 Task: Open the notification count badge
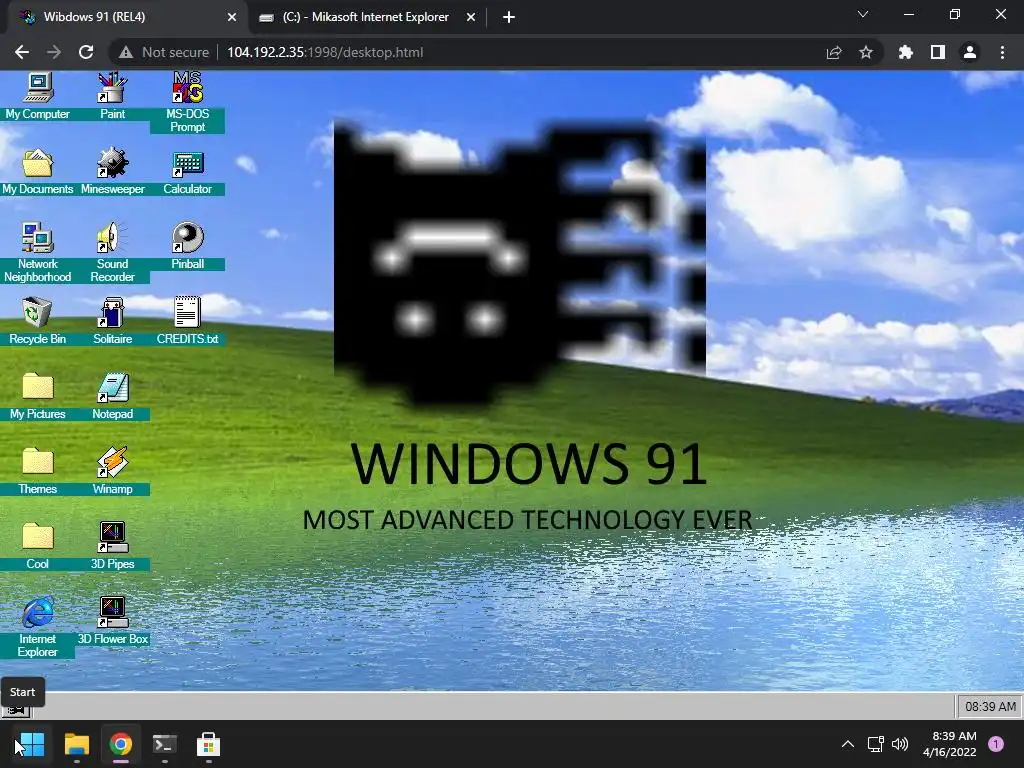(x=996, y=744)
